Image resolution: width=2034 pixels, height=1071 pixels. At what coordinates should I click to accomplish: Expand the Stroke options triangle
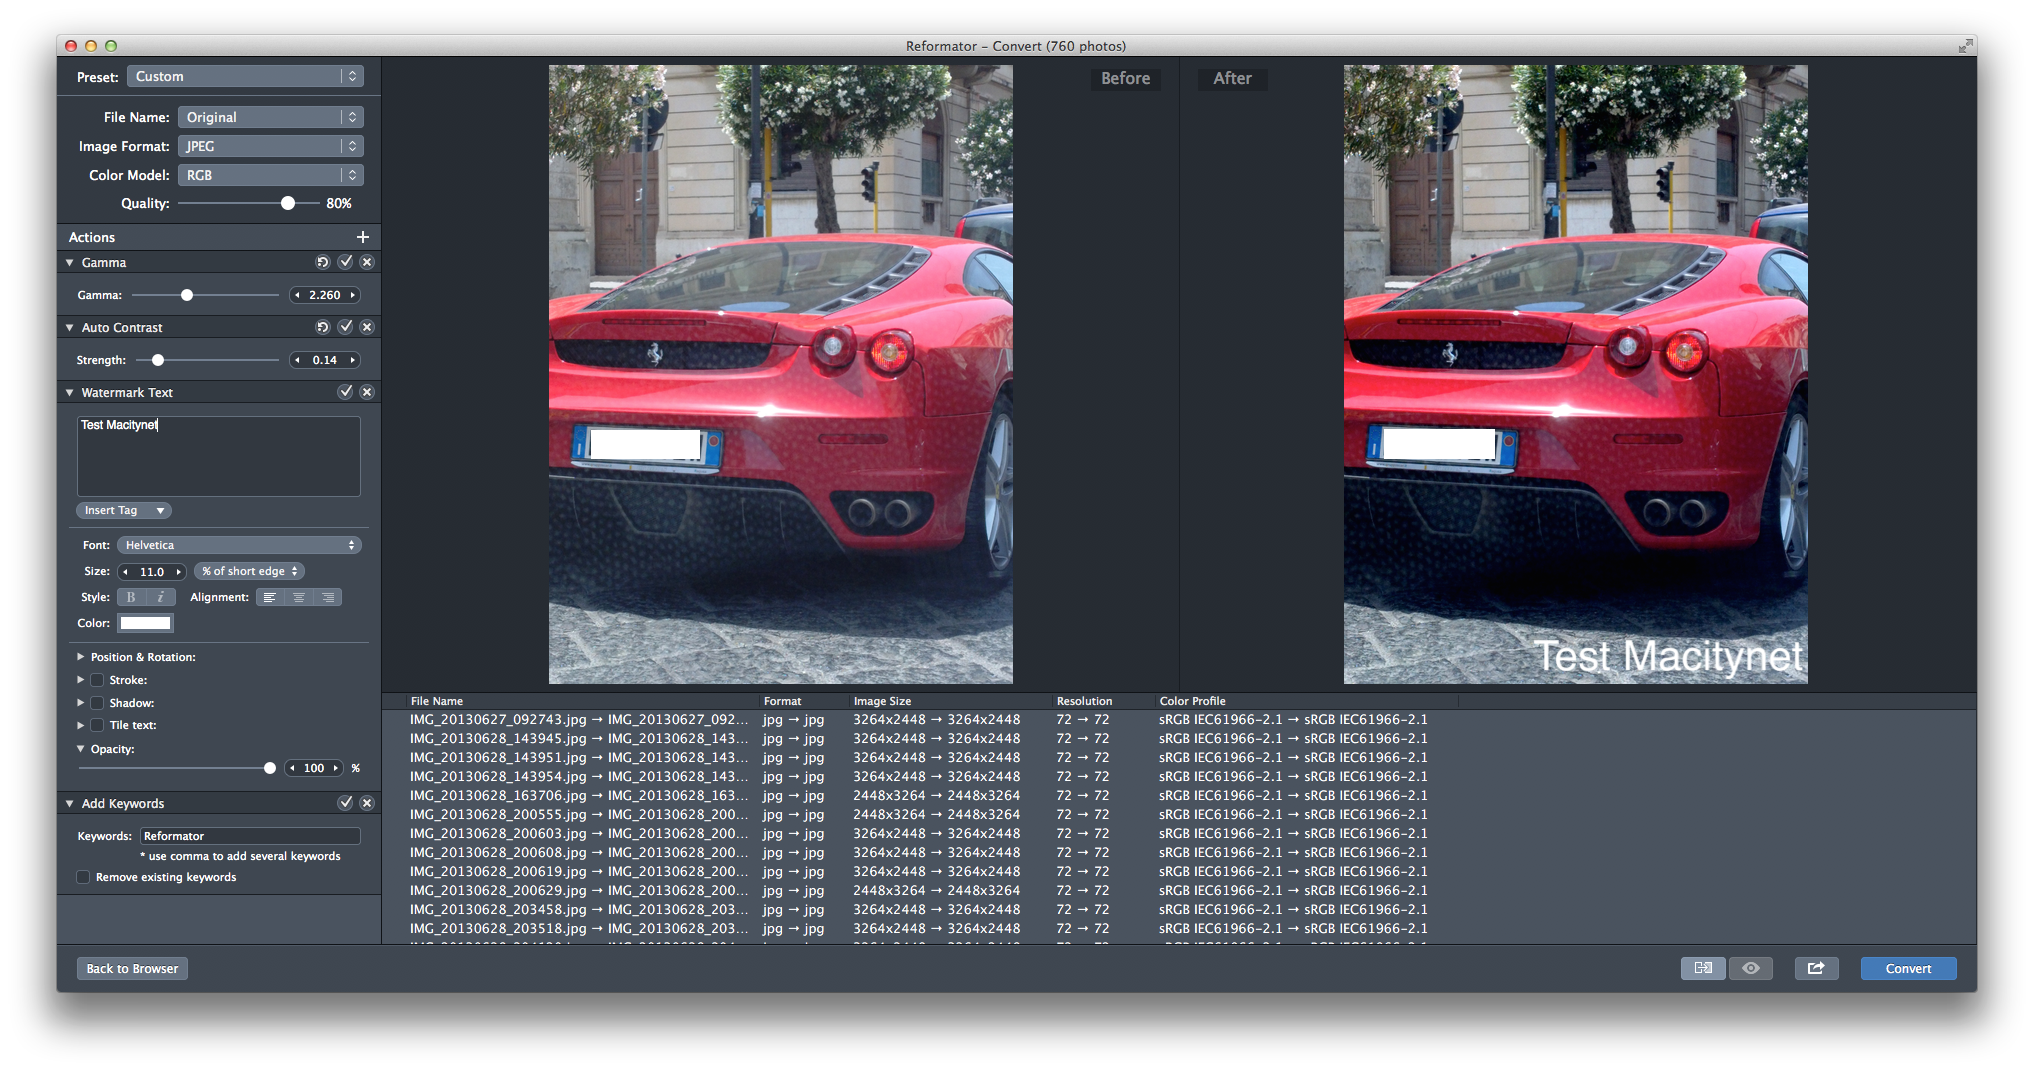pos(81,680)
